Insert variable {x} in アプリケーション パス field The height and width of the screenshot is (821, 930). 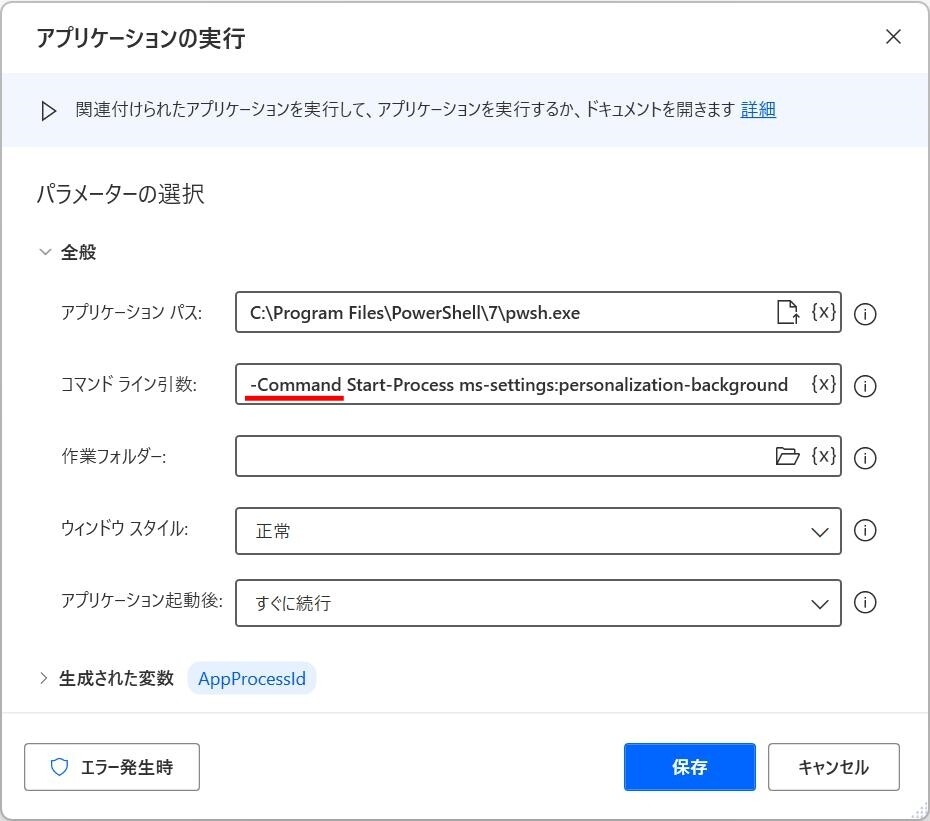tap(824, 312)
